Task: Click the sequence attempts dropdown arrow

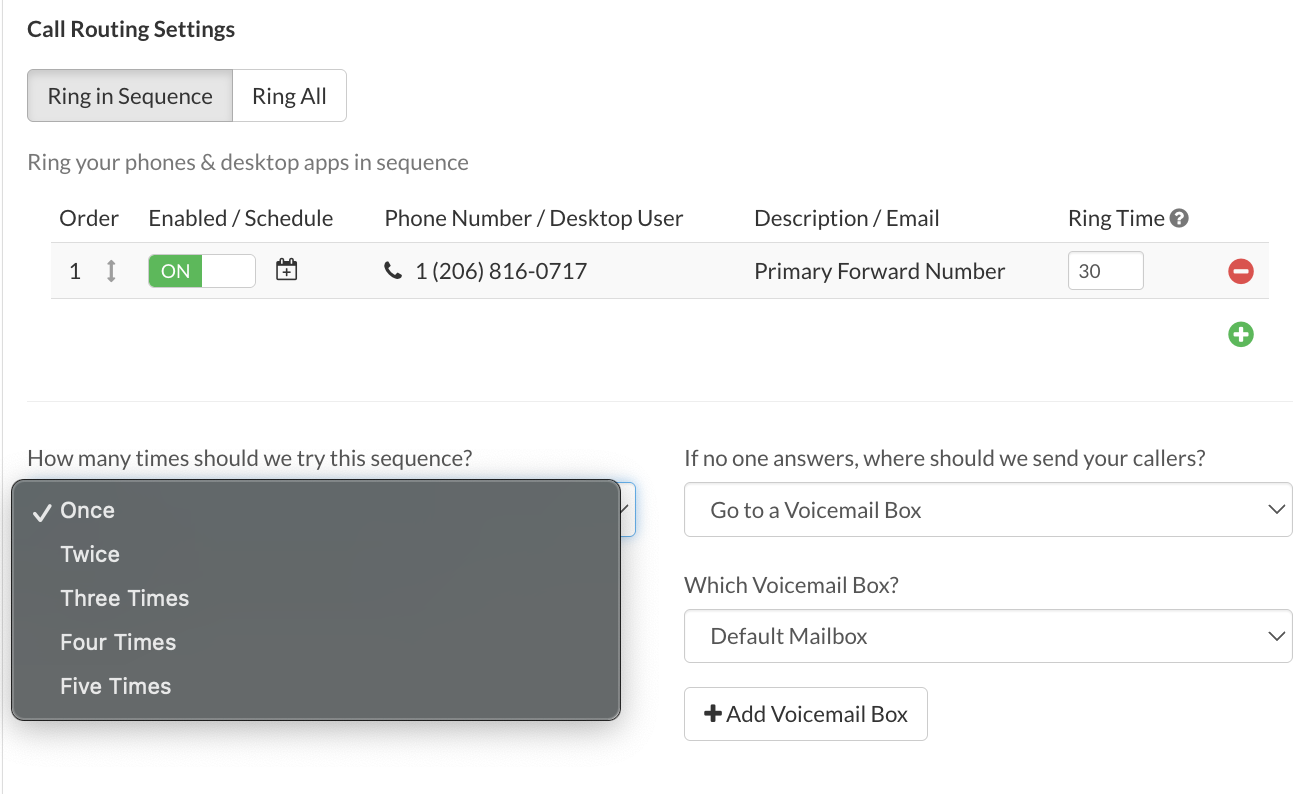Action: coord(626,510)
